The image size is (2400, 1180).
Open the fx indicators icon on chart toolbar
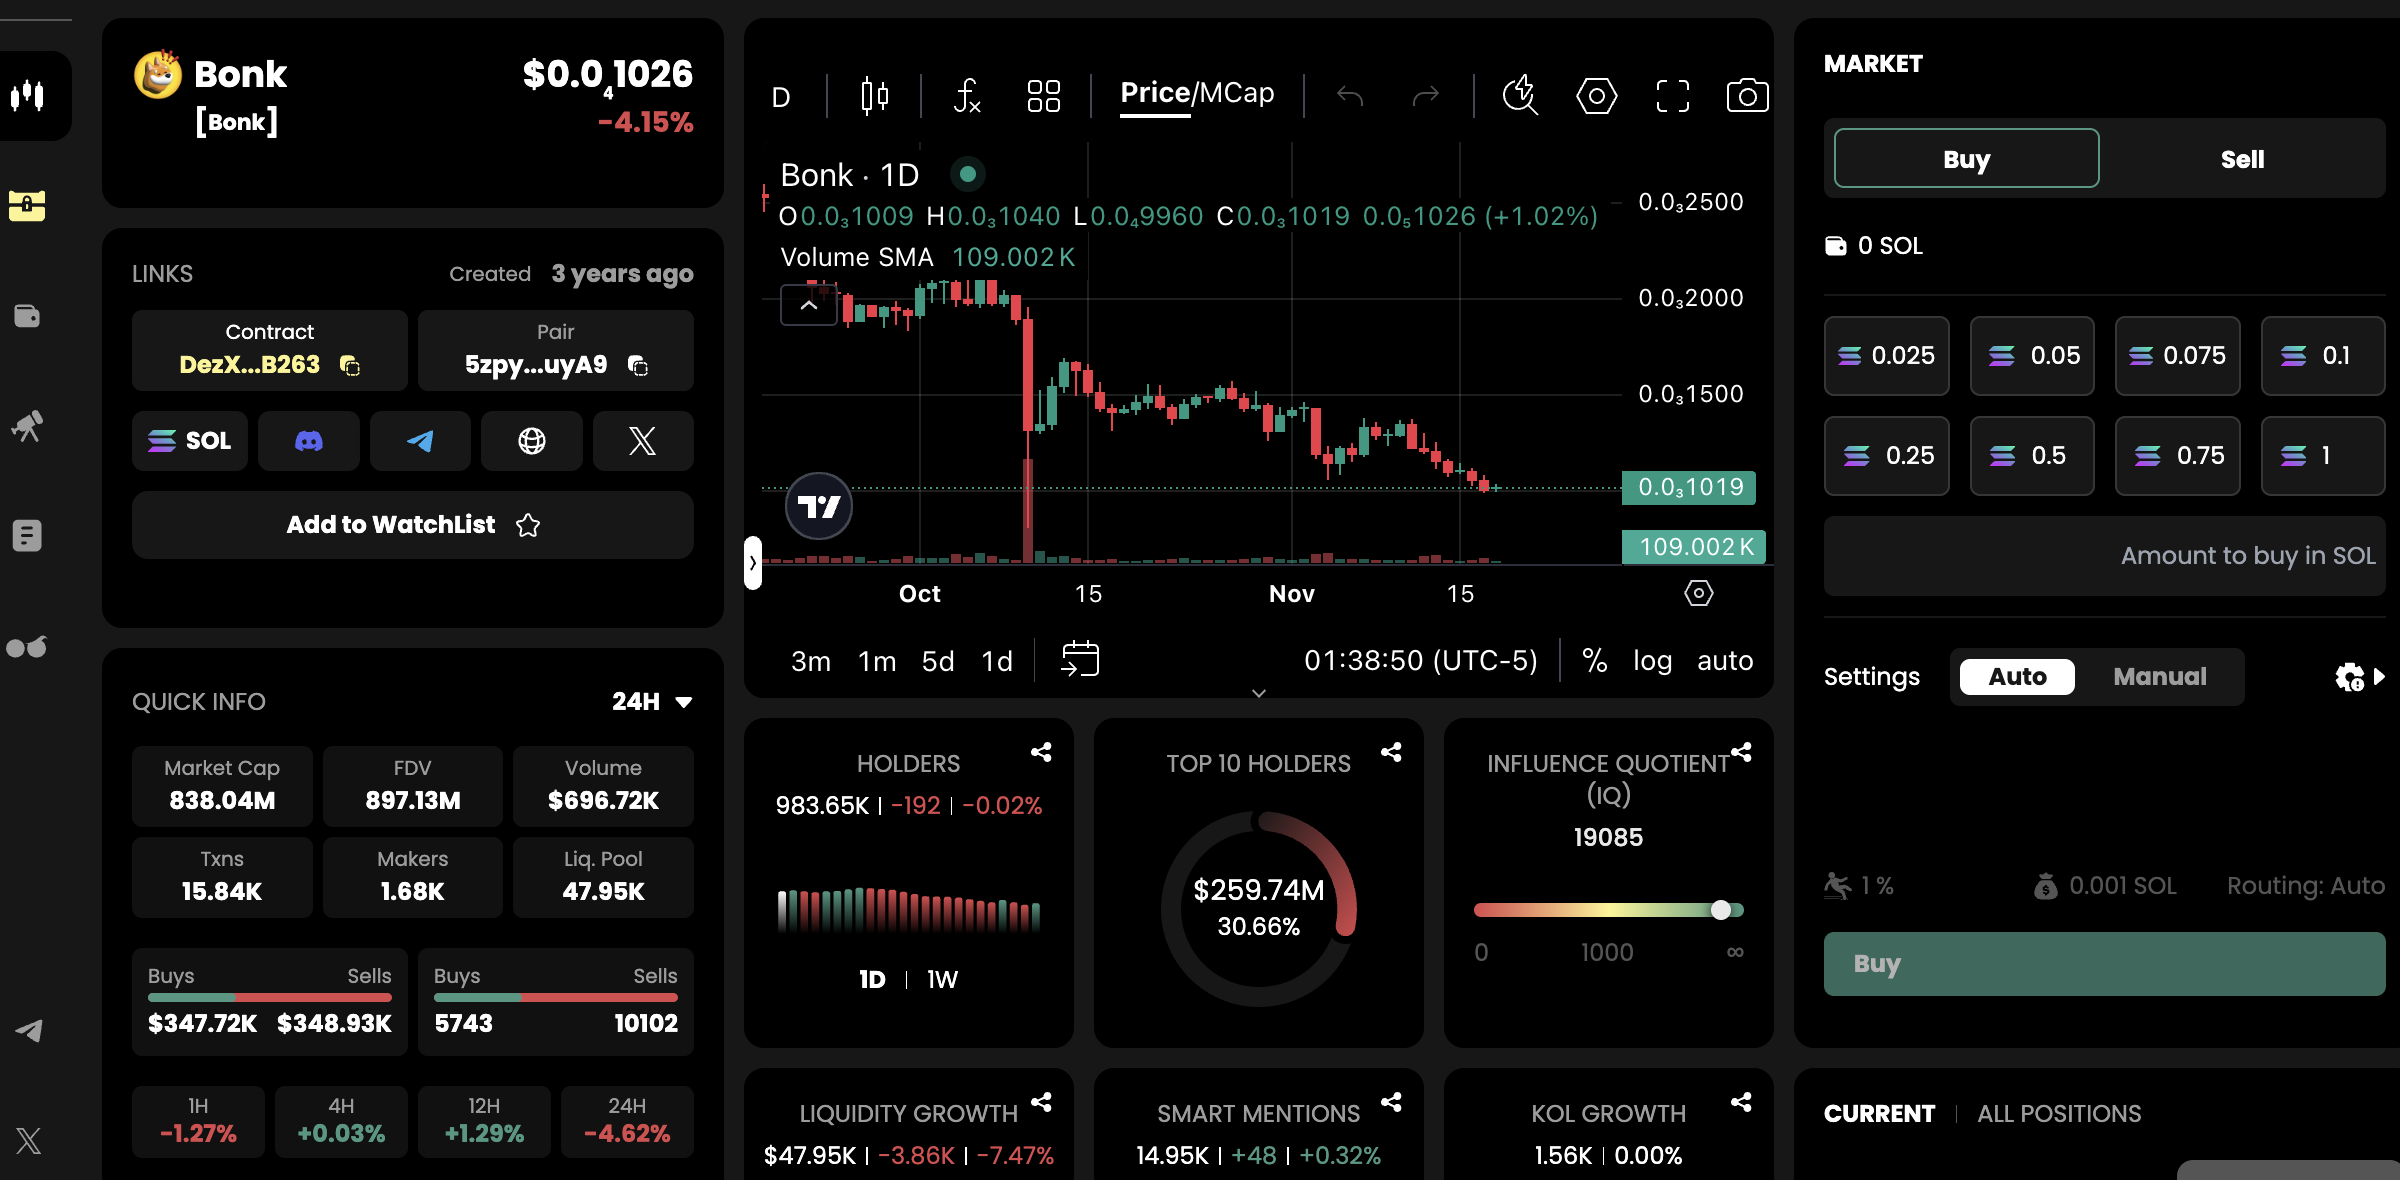coord(966,96)
